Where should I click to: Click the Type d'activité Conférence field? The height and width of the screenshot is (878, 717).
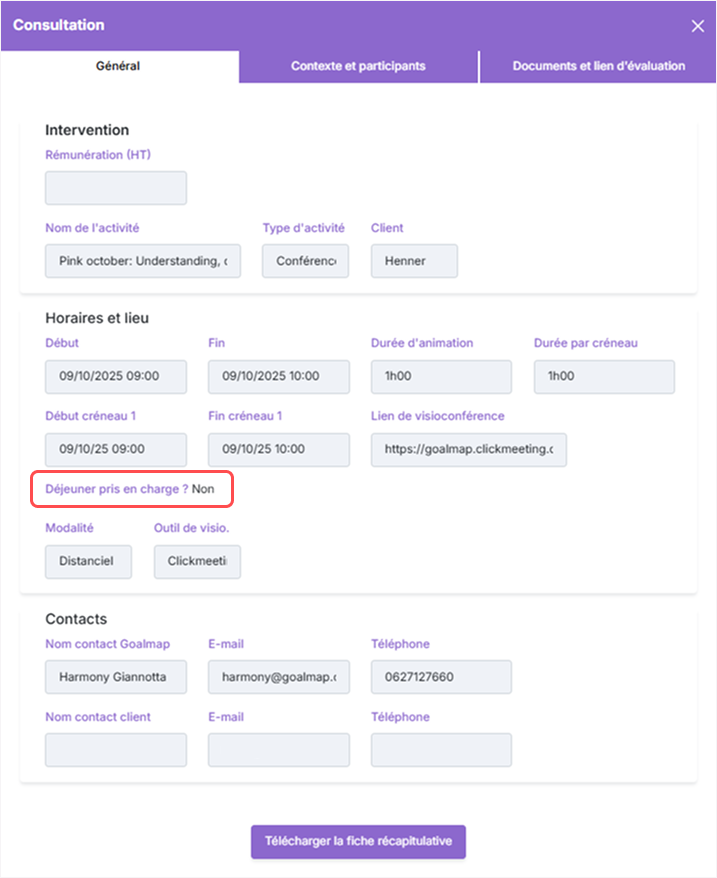[305, 261]
